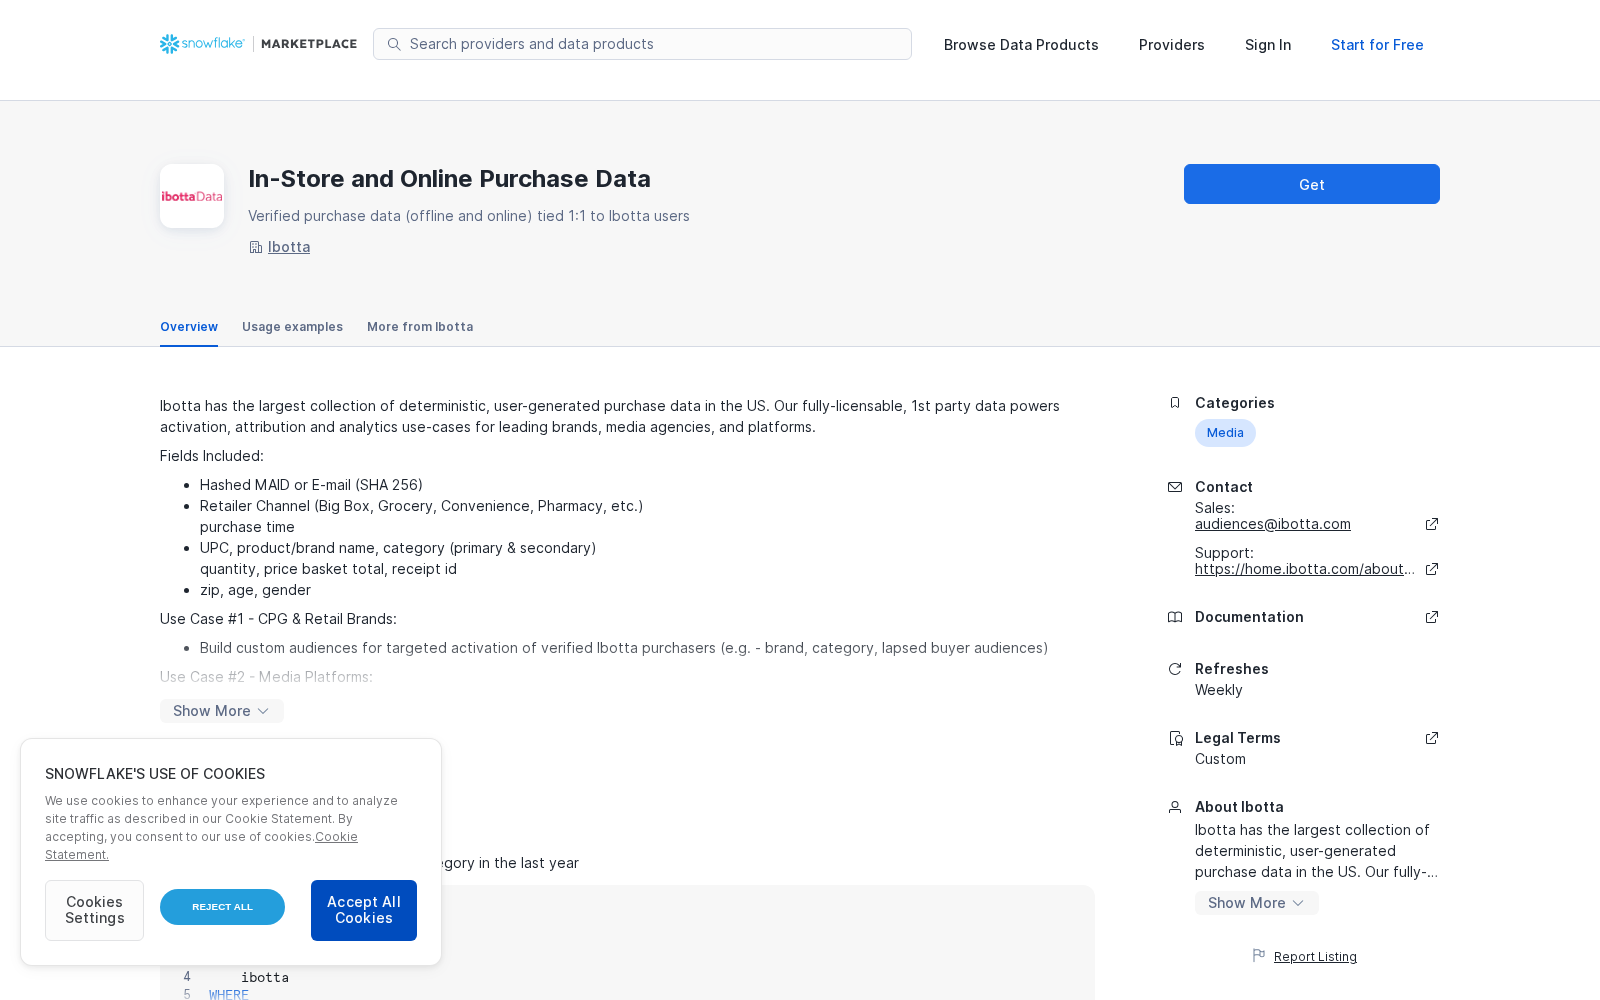Click "Use Case #1 - CPG & Retail Brands:"
This screenshot has width=1600, height=1000.
(278, 619)
